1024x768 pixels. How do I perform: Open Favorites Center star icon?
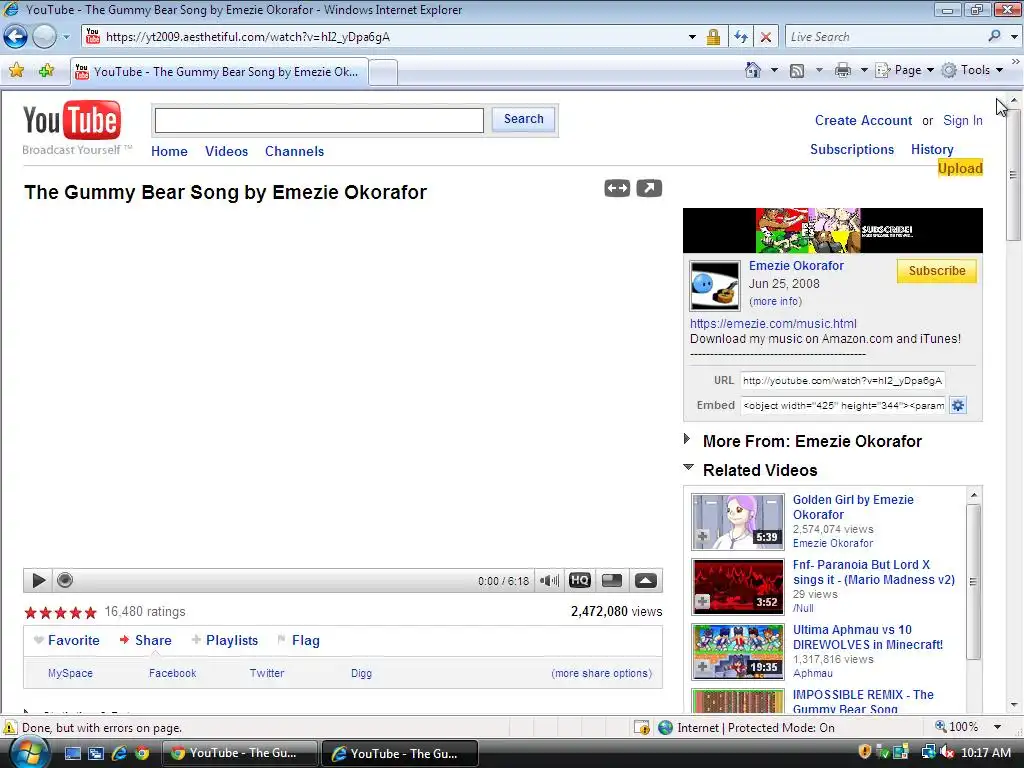pyautogui.click(x=17, y=71)
